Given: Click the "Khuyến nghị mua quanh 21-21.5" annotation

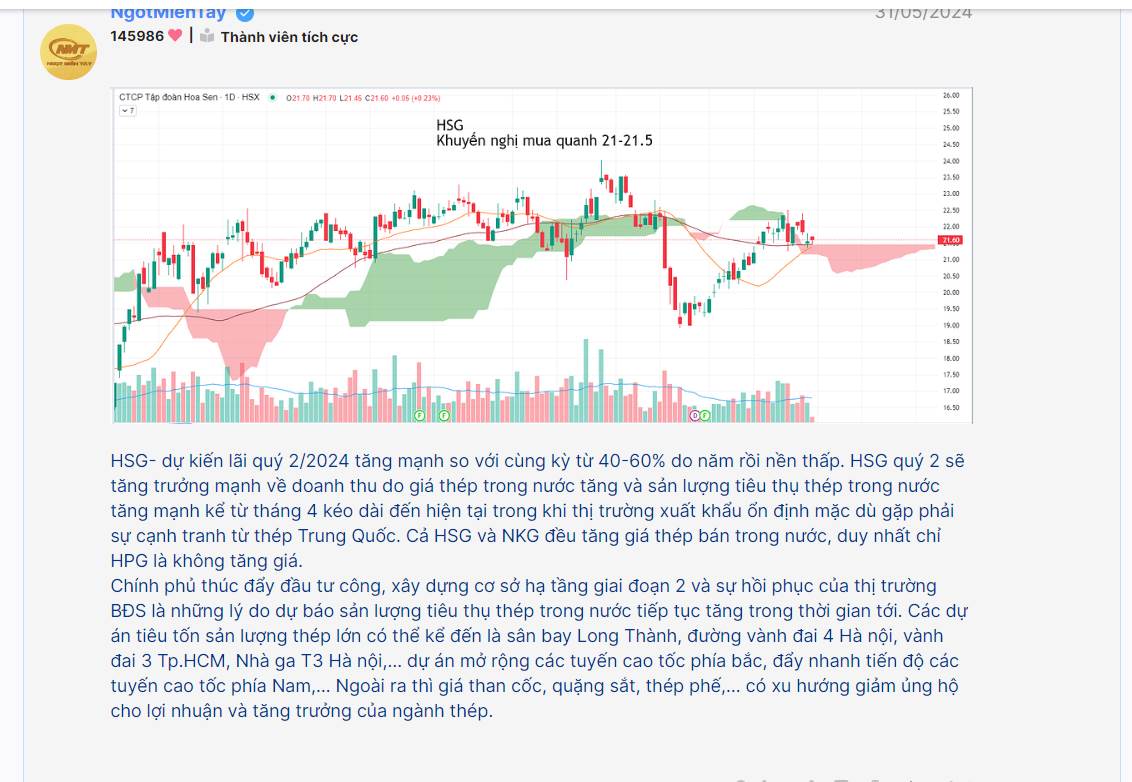Looking at the screenshot, I should [x=544, y=141].
